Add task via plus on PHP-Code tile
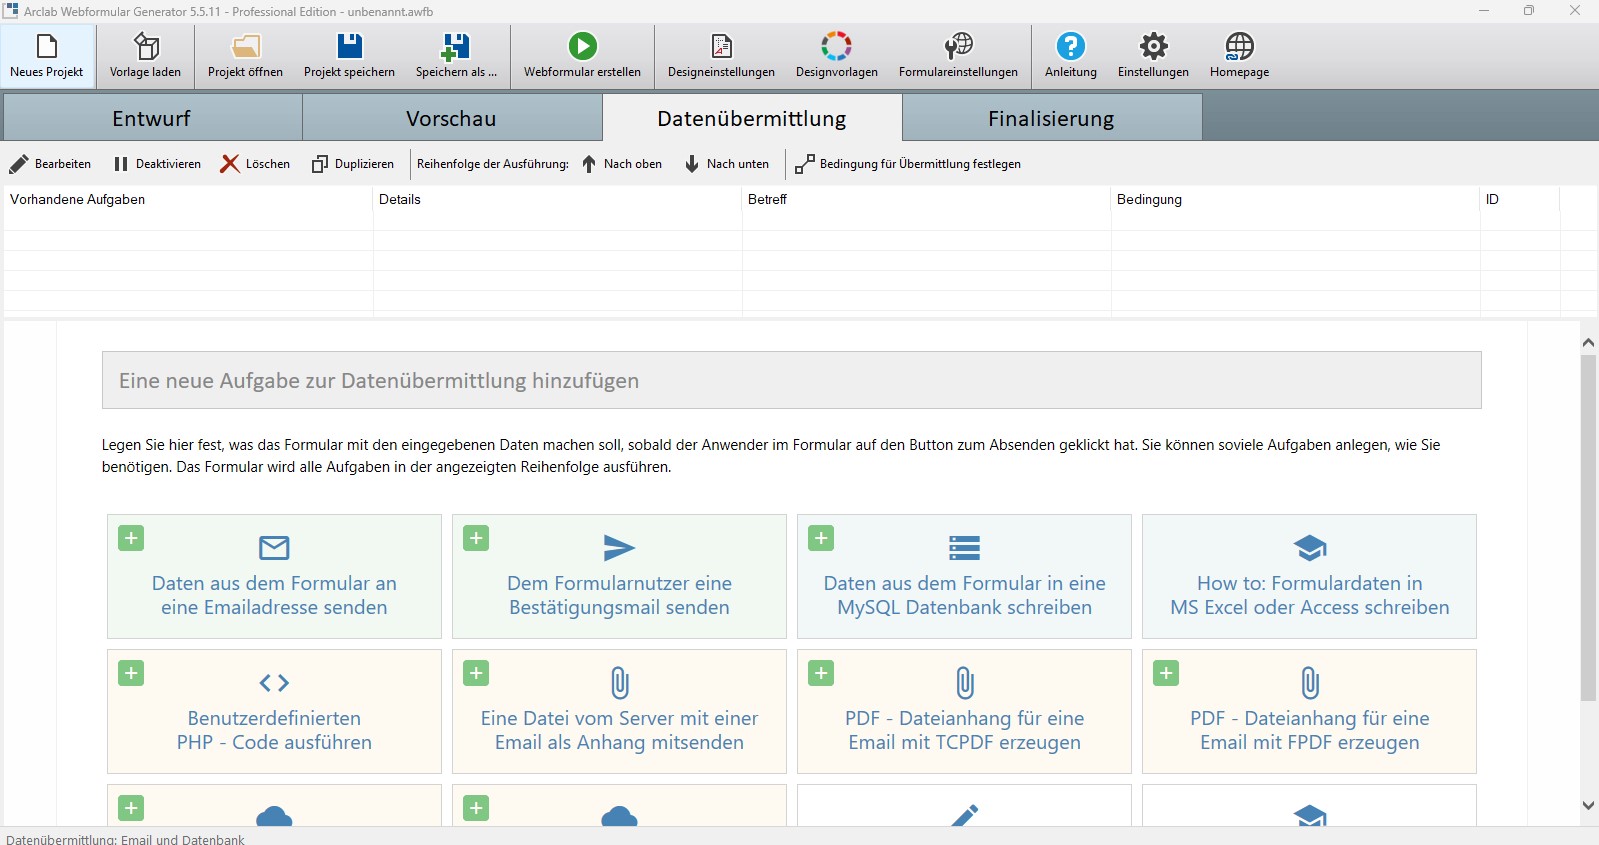Image resolution: width=1599 pixels, height=845 pixels. click(x=131, y=673)
